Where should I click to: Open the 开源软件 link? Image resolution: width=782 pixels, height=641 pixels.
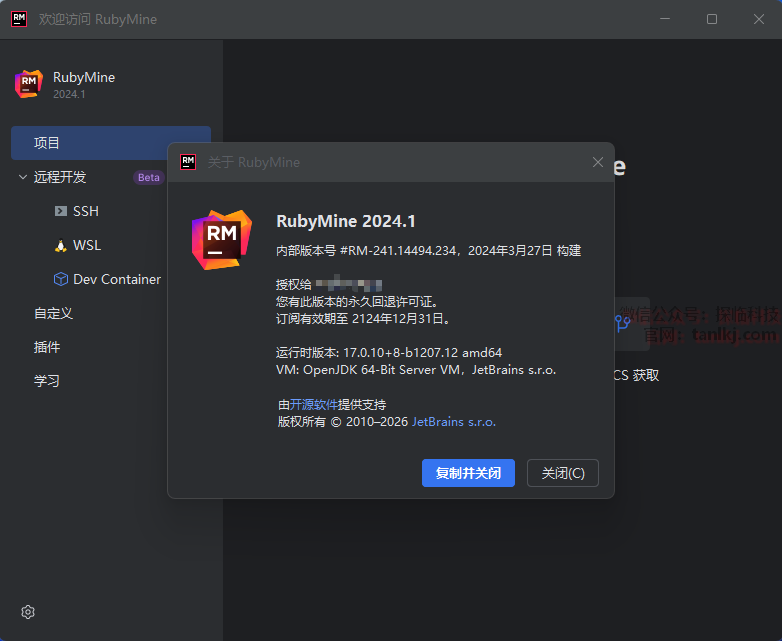pyautogui.click(x=313, y=405)
